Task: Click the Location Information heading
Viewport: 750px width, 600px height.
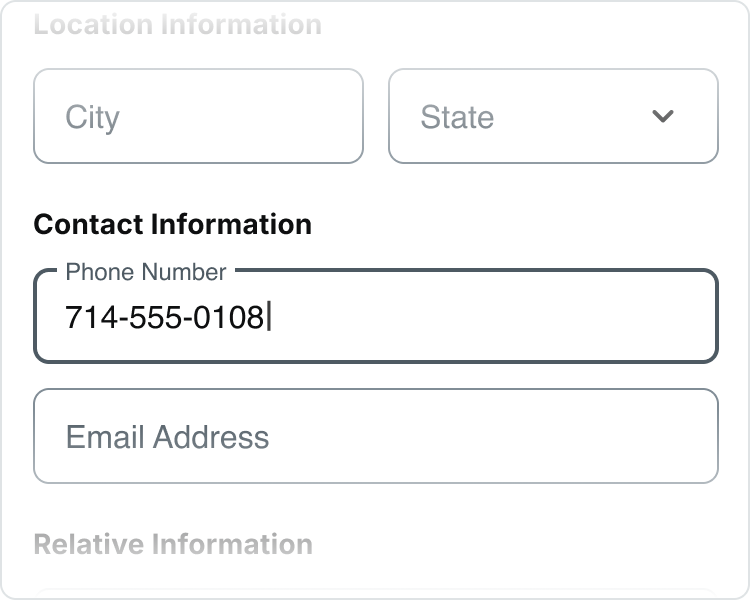Action: click(x=177, y=24)
